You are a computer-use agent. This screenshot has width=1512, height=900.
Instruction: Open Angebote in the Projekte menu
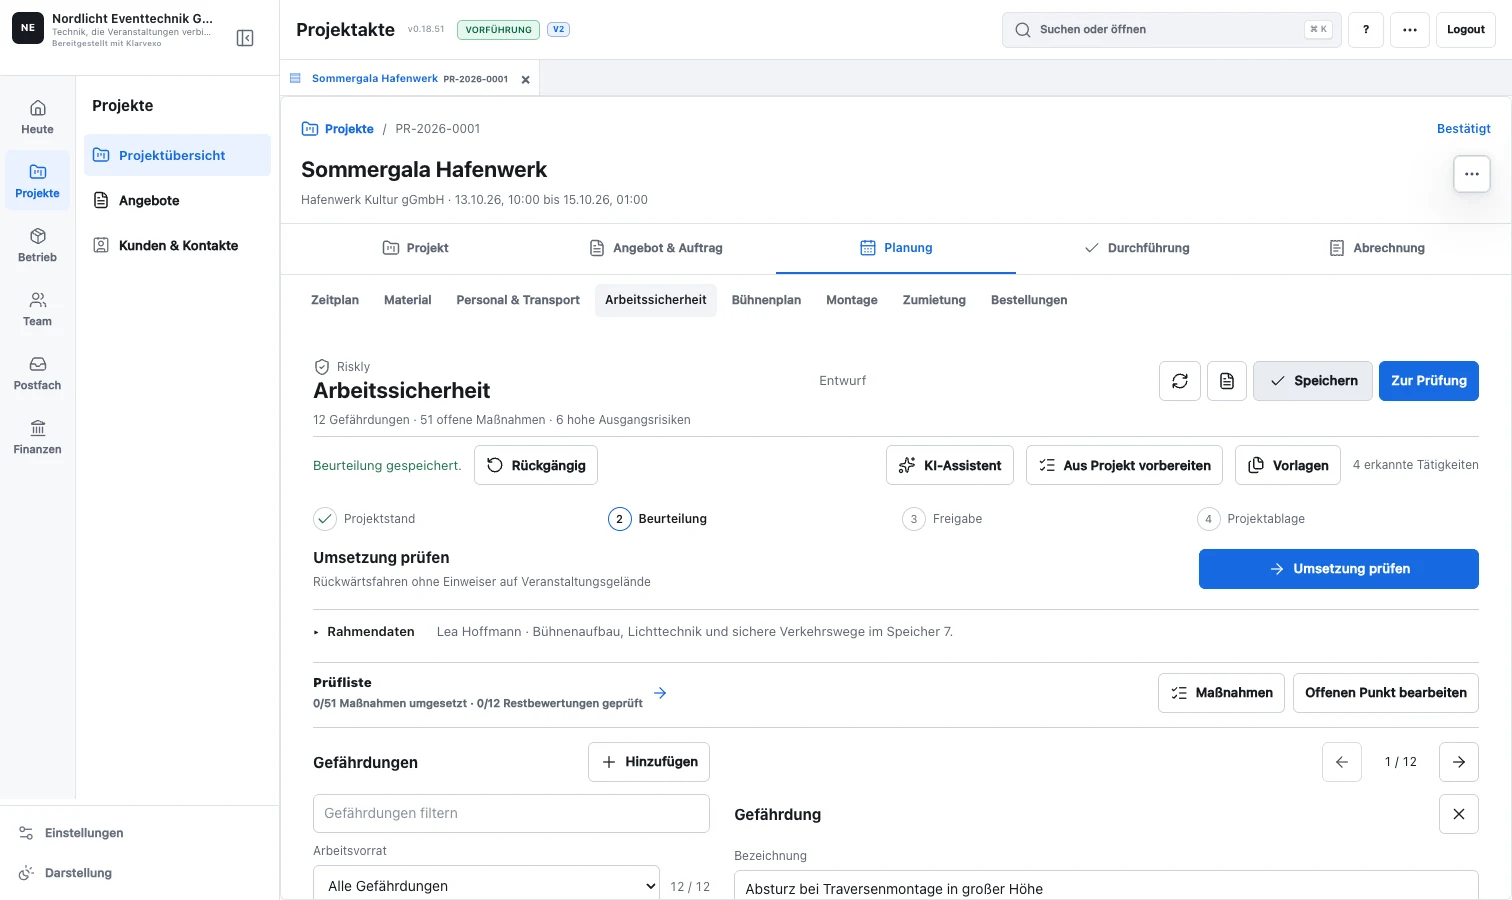(x=177, y=200)
